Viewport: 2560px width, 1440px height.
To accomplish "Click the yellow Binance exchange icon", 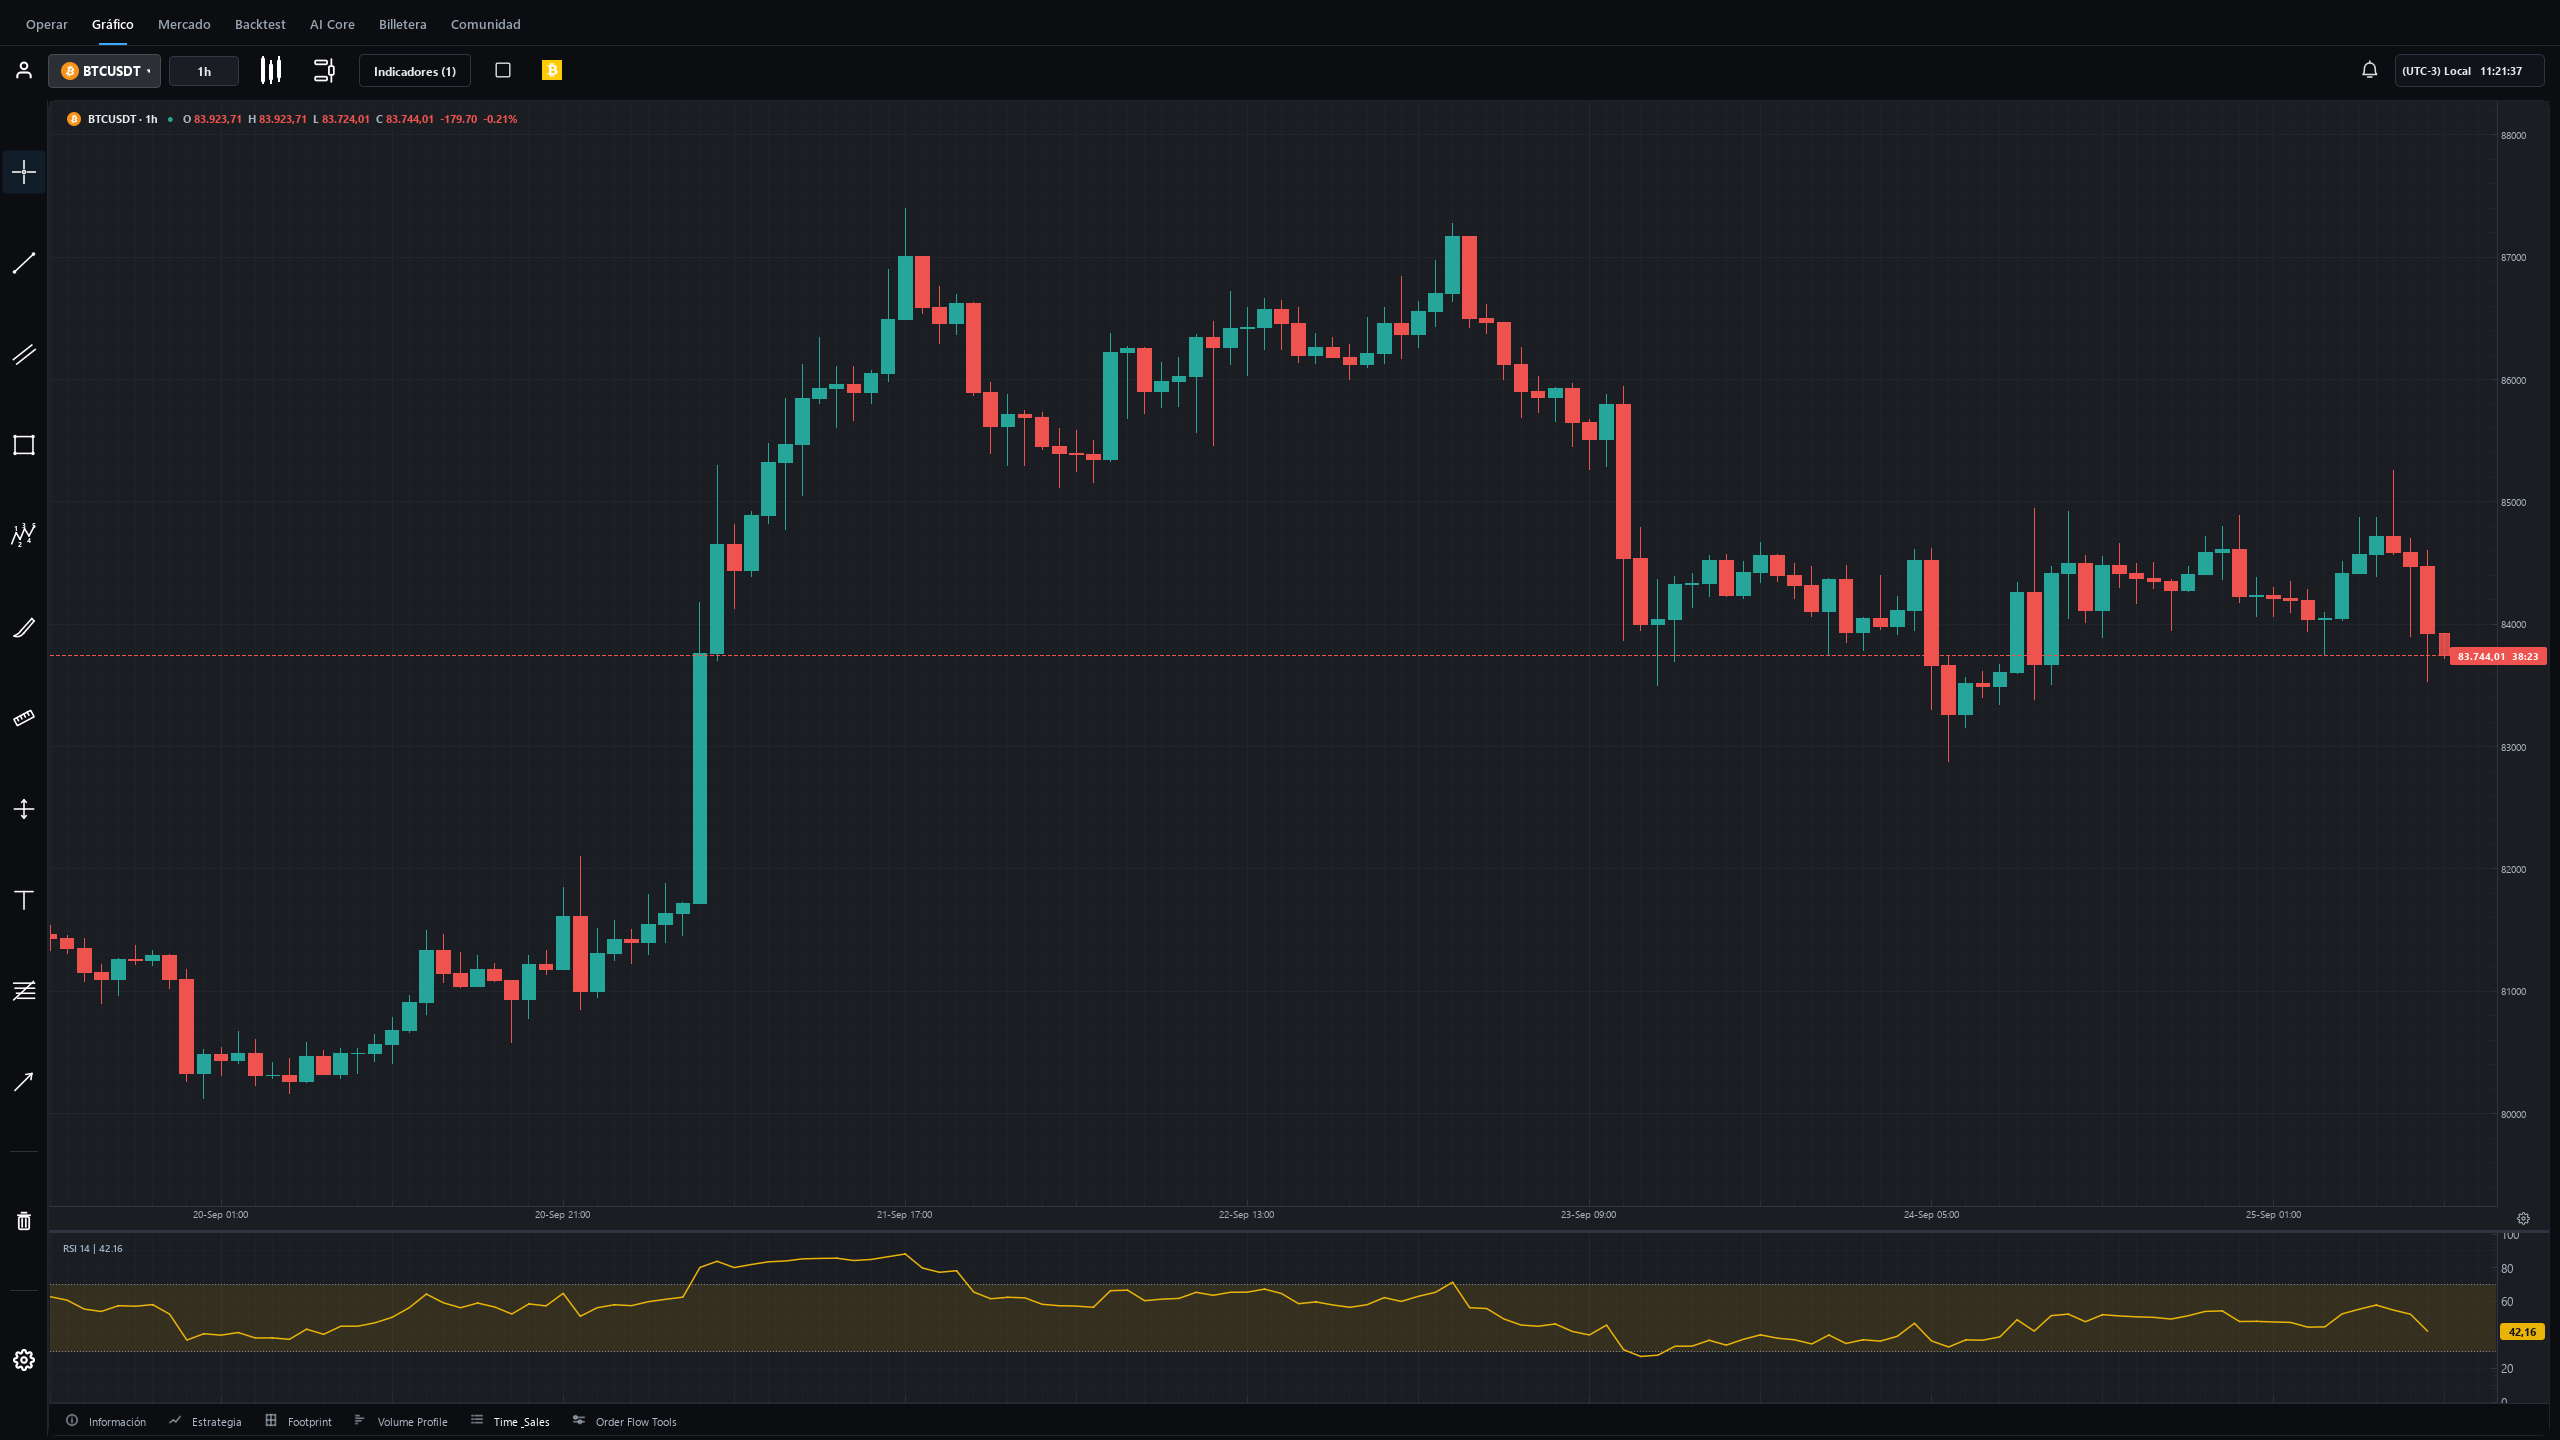I will tap(552, 70).
